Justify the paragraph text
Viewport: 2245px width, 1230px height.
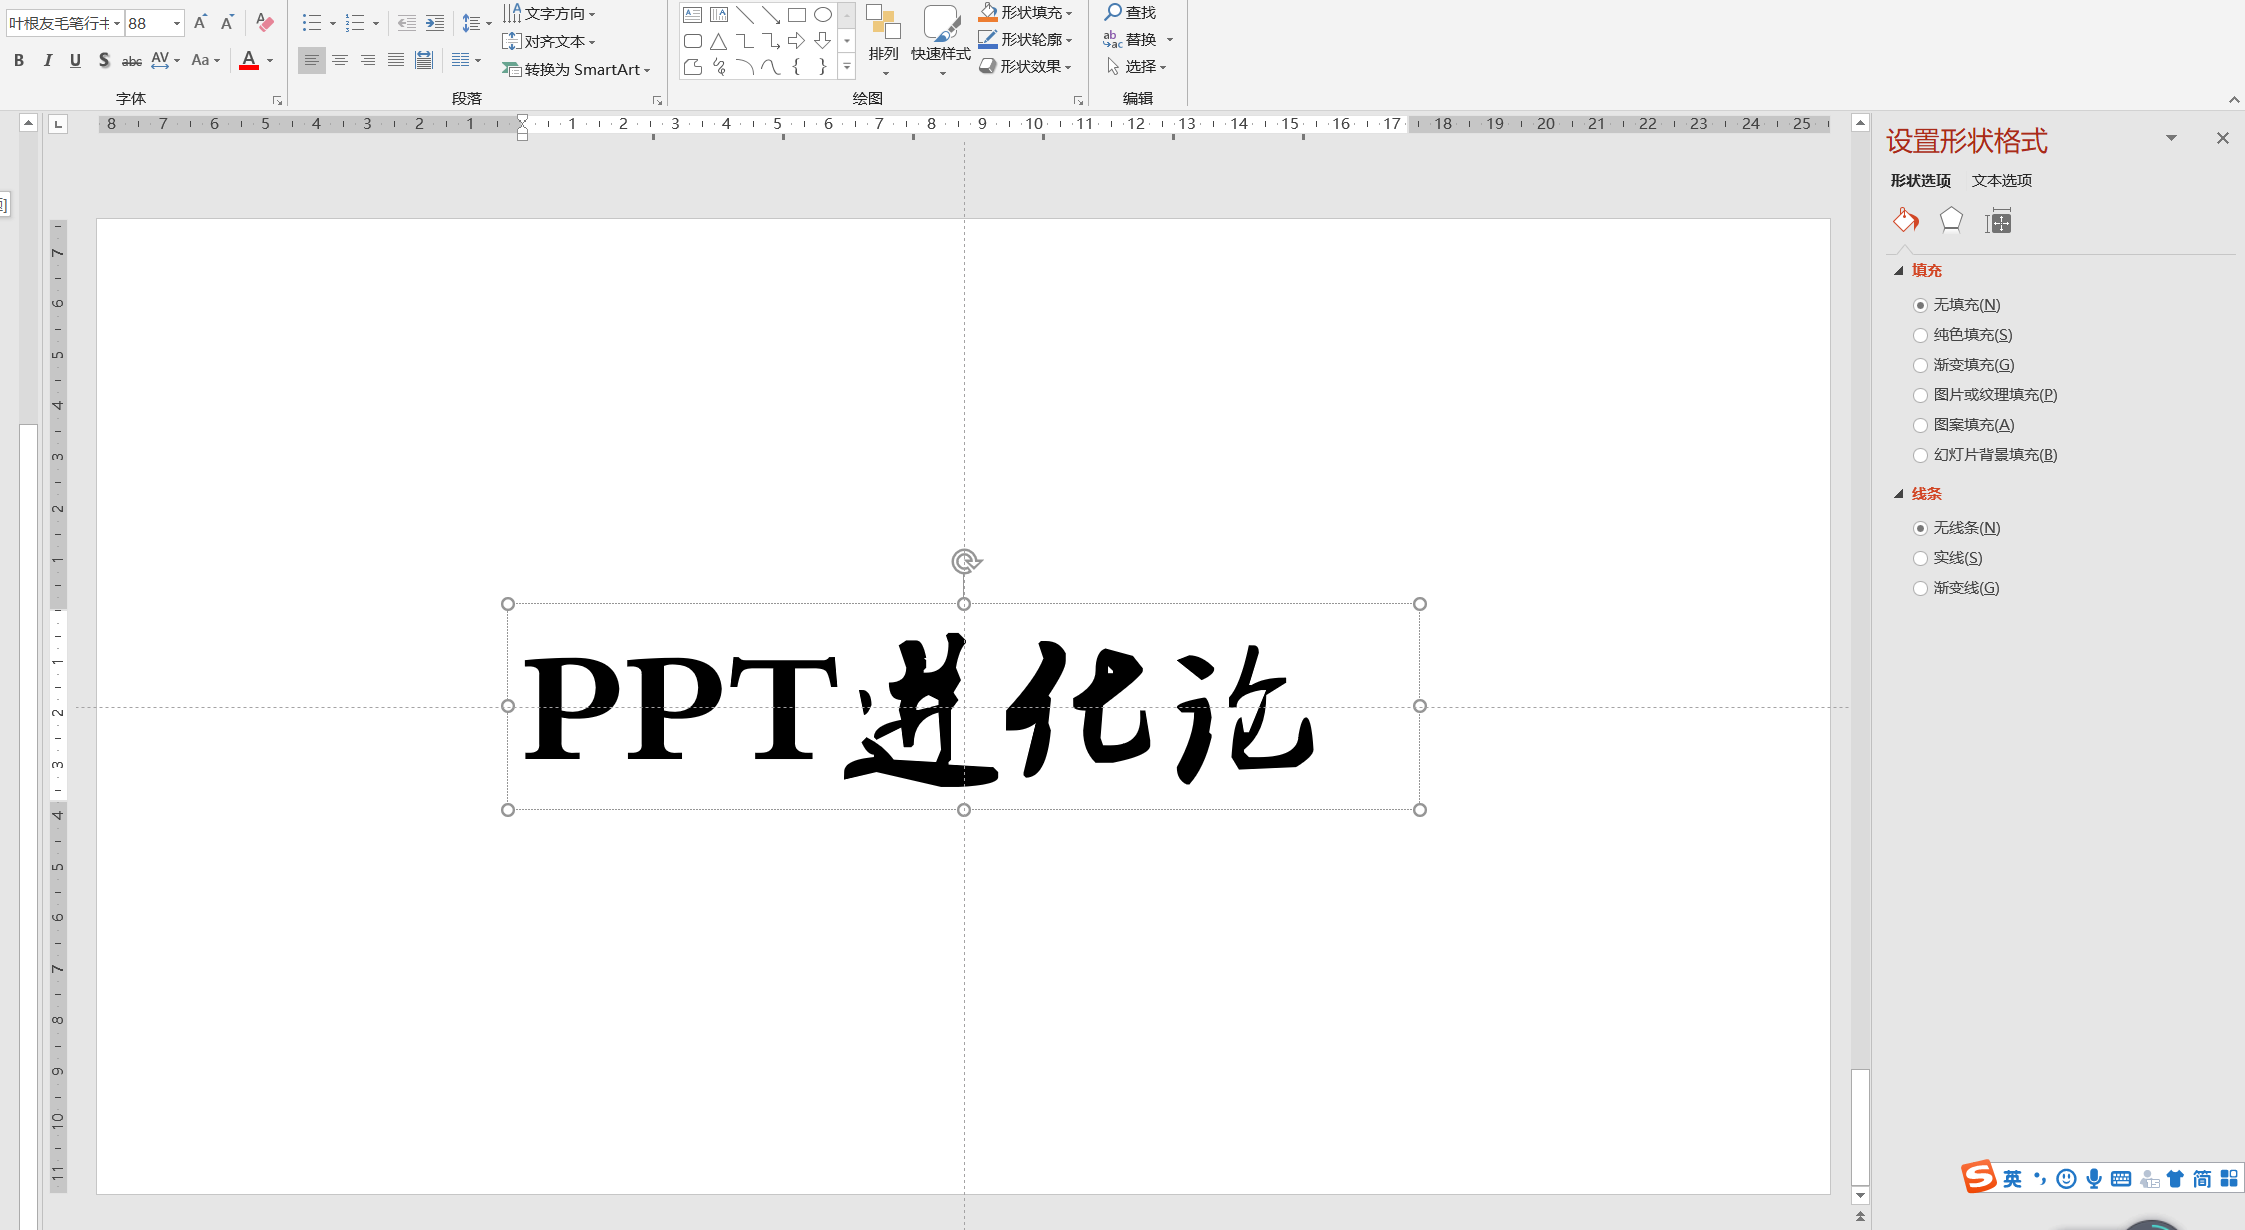396,60
